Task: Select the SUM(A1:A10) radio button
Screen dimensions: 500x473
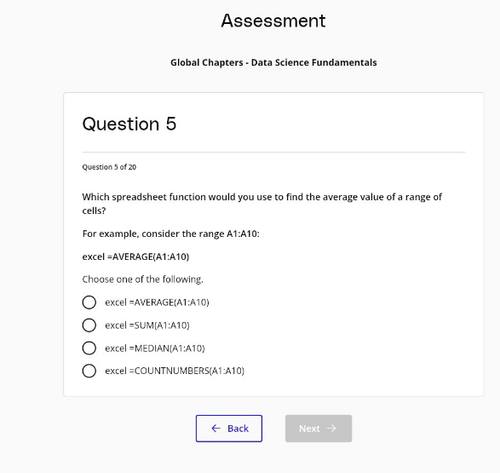Action: (89, 325)
